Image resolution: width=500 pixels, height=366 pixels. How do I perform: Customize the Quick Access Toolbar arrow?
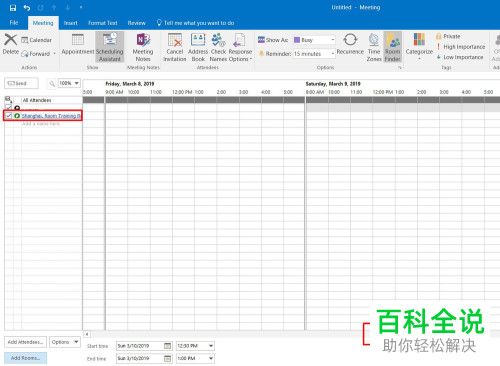pyautogui.click(x=81, y=8)
